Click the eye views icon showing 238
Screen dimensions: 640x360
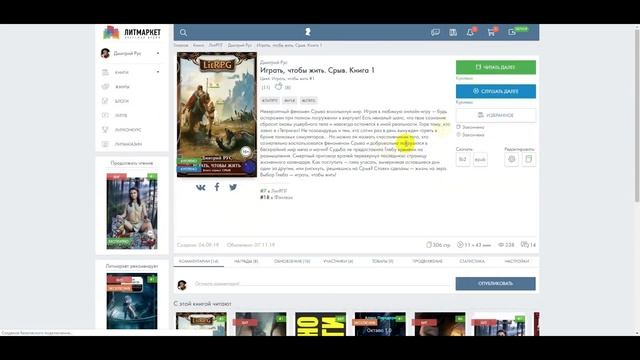click(501, 245)
